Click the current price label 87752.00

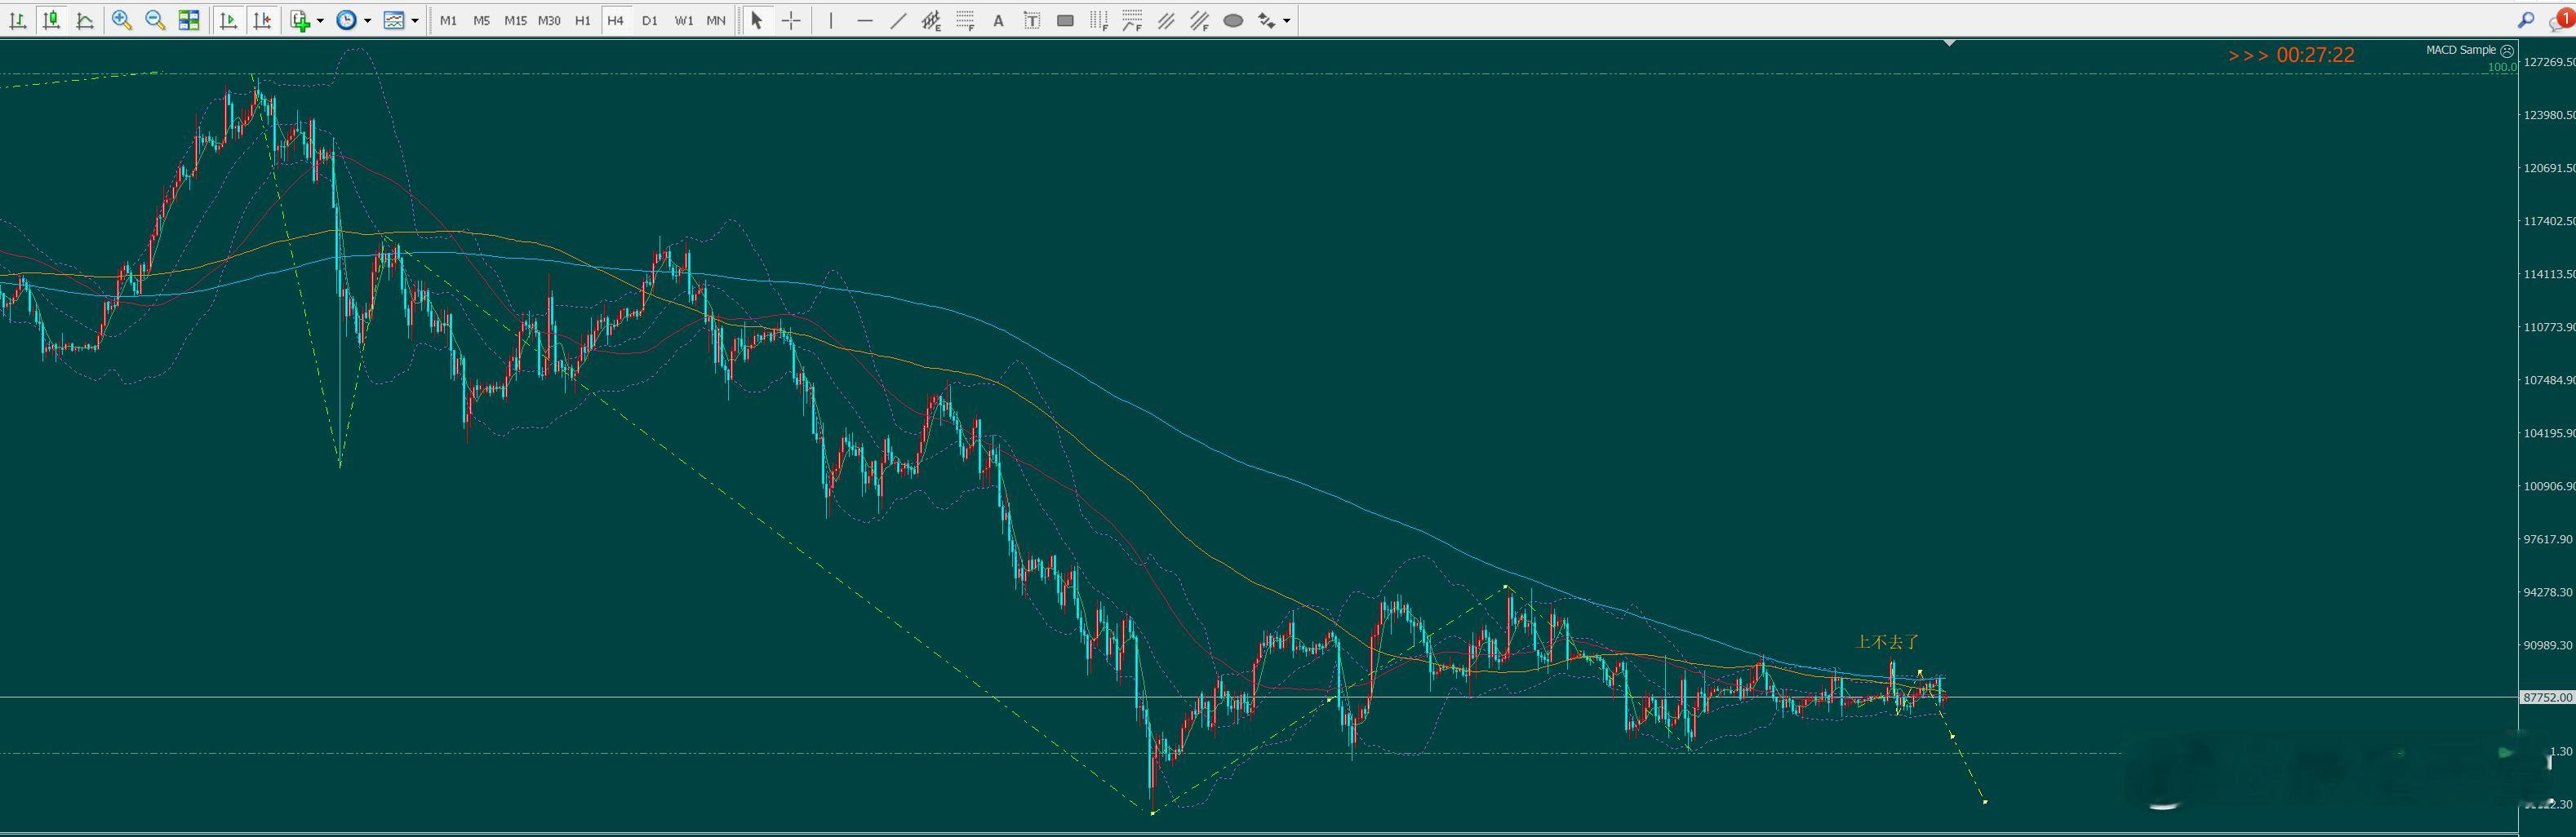tap(2547, 697)
